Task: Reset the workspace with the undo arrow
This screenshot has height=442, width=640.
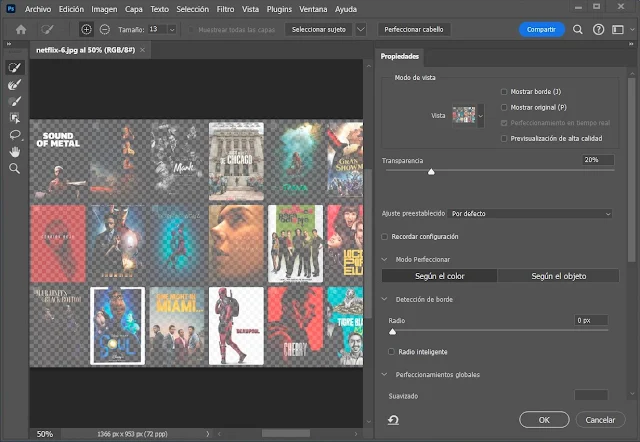Action: coord(393,420)
